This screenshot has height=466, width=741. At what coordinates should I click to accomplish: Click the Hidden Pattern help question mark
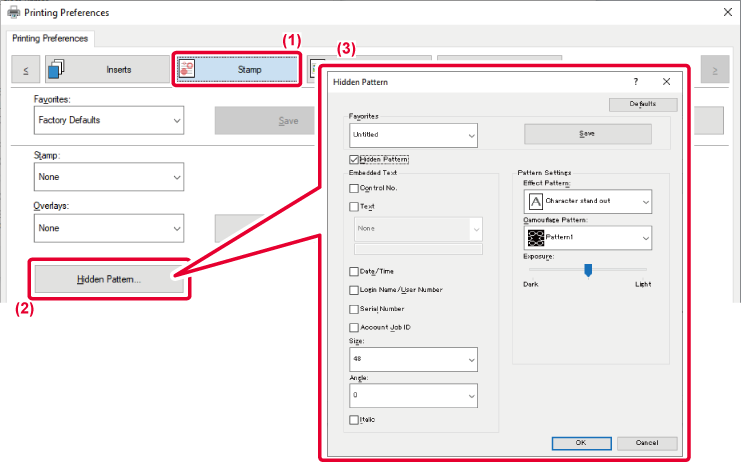(x=636, y=82)
